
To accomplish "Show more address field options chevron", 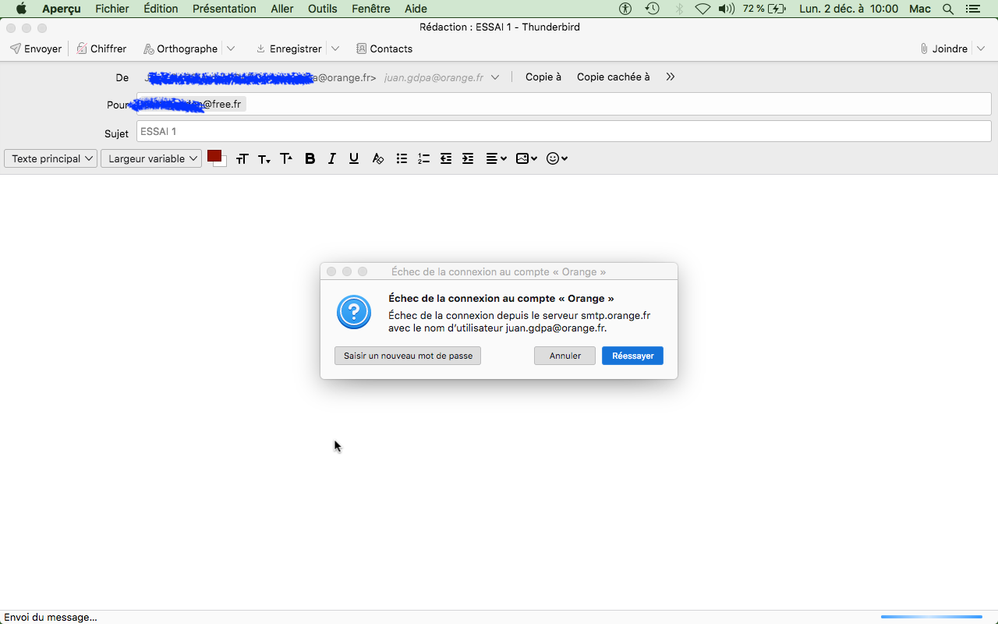I will click(x=670, y=77).
